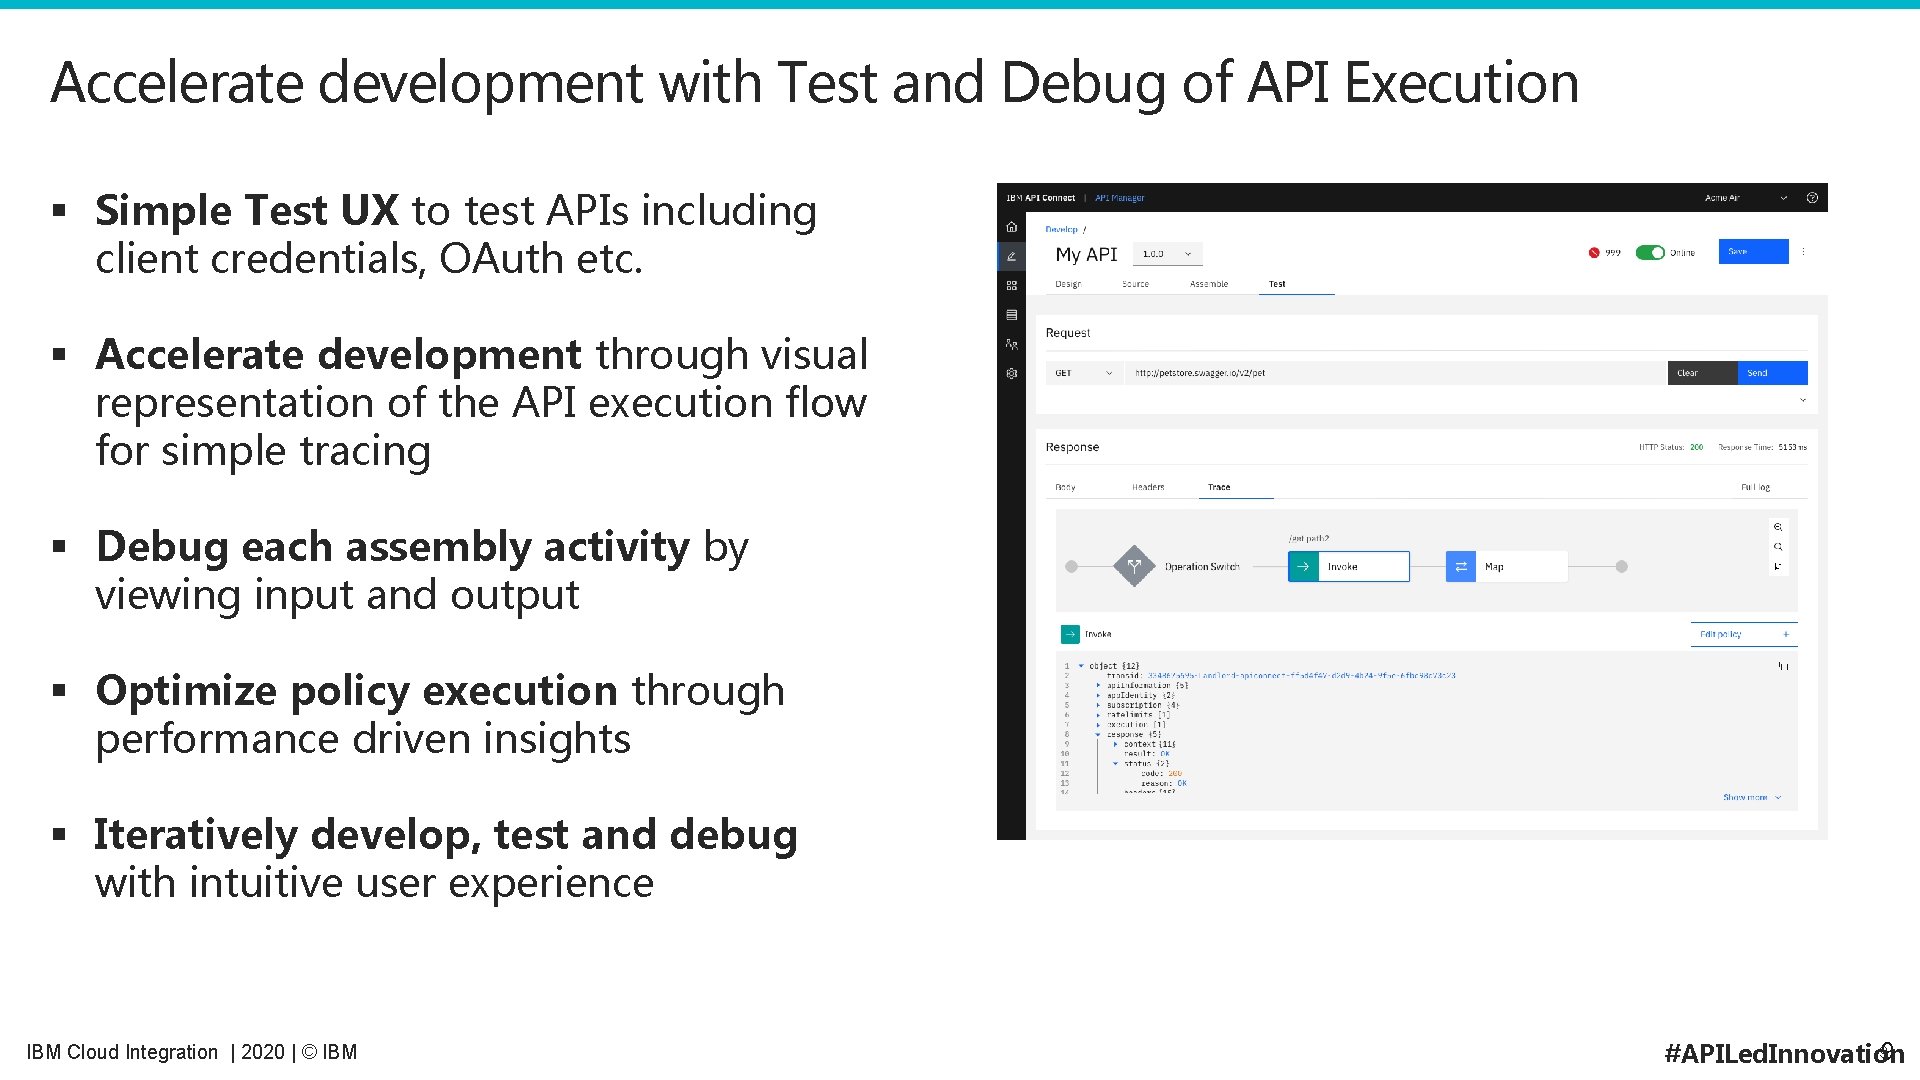Image resolution: width=1920 pixels, height=1080 pixels.
Task: Expand the apiInformation node in JSON tree
Action: point(1098,685)
